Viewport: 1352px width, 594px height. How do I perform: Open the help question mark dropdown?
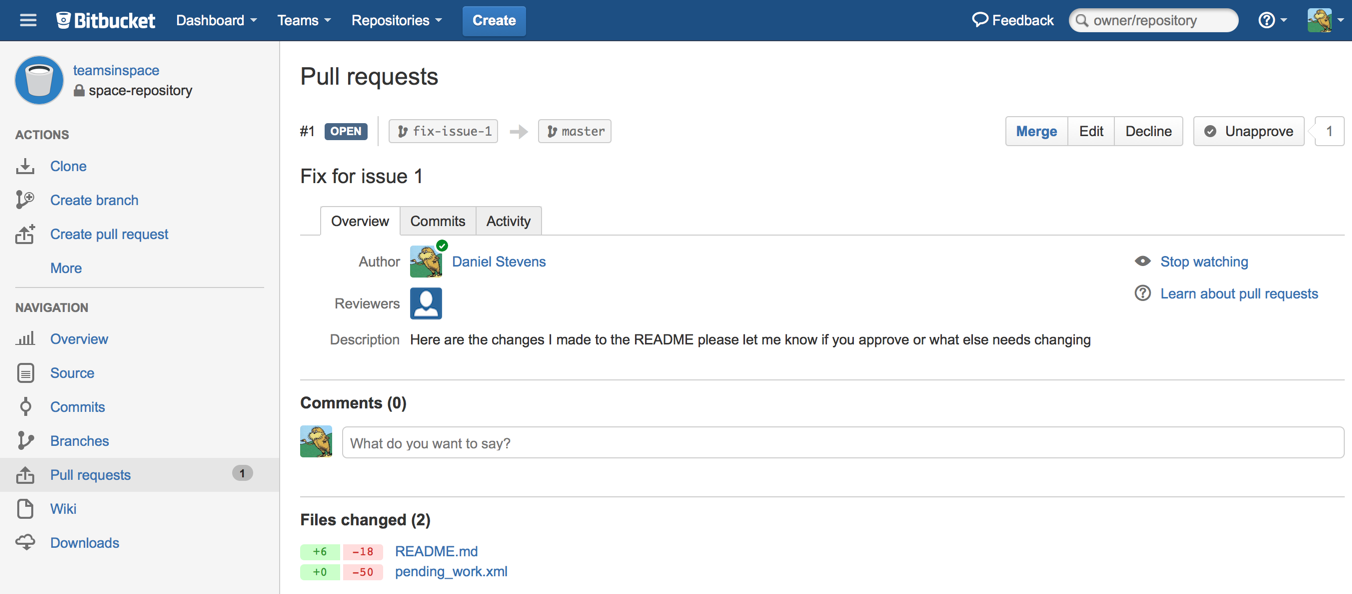tap(1271, 19)
